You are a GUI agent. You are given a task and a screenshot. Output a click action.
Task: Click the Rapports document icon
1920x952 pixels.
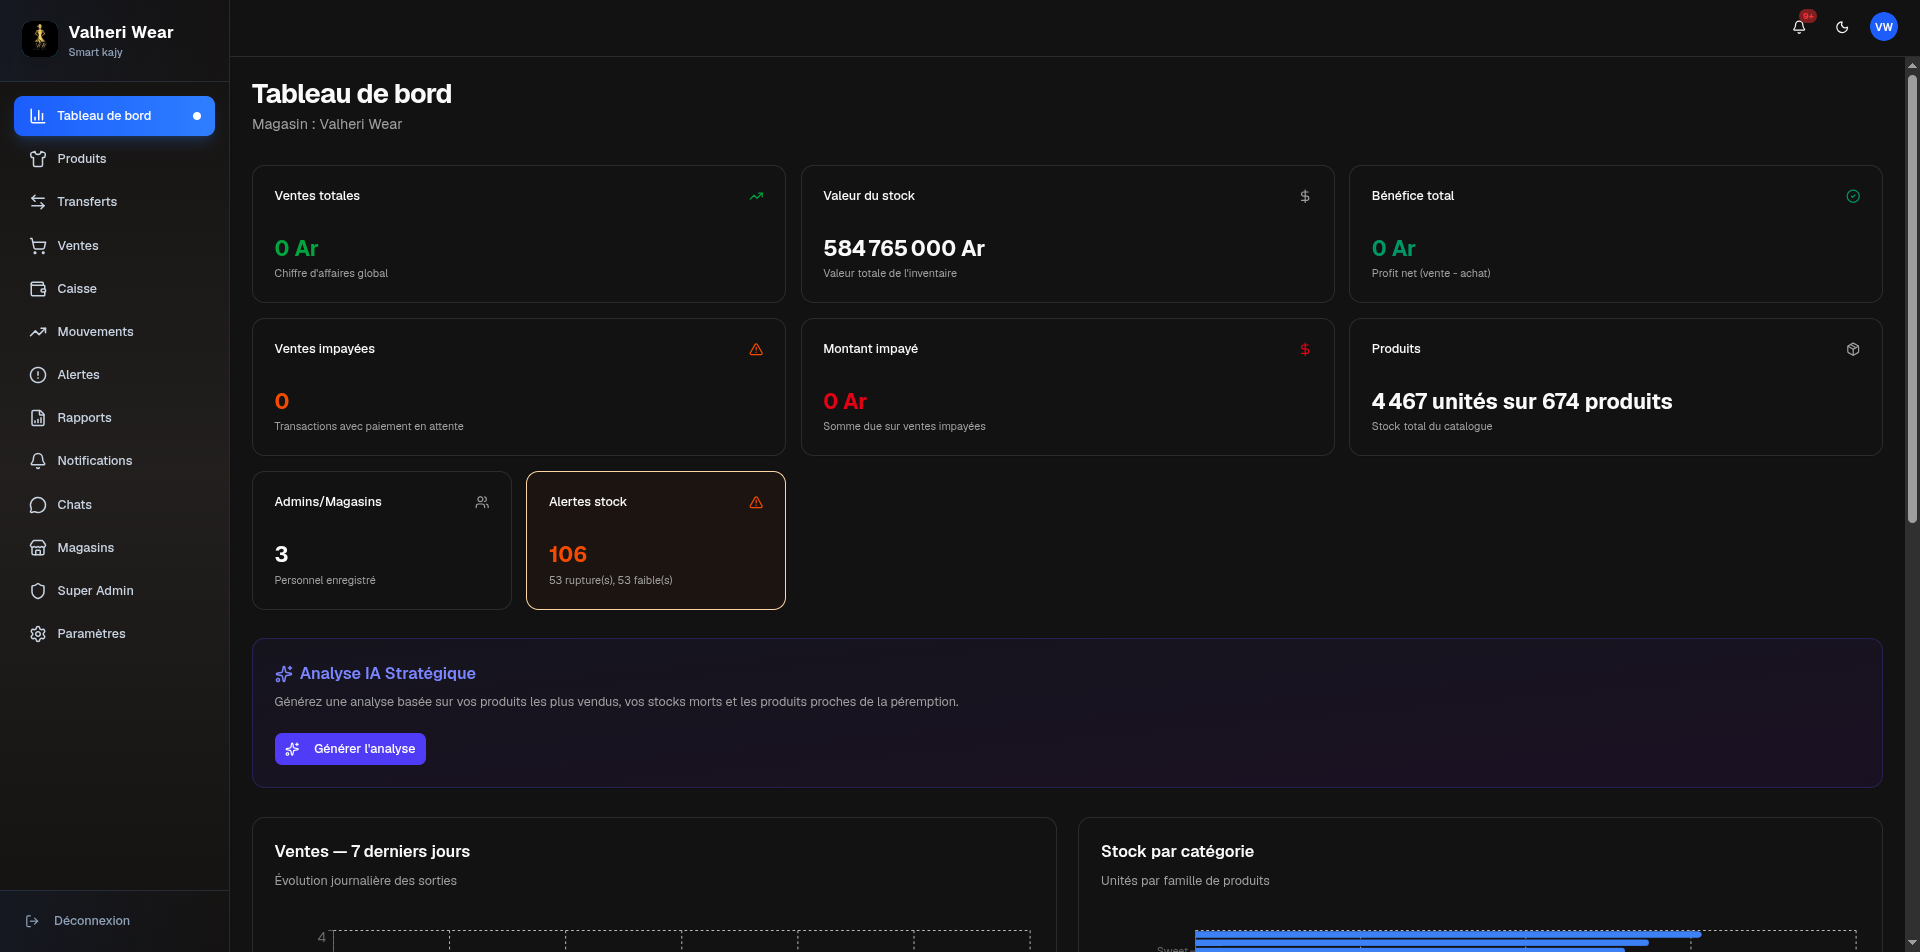38,418
